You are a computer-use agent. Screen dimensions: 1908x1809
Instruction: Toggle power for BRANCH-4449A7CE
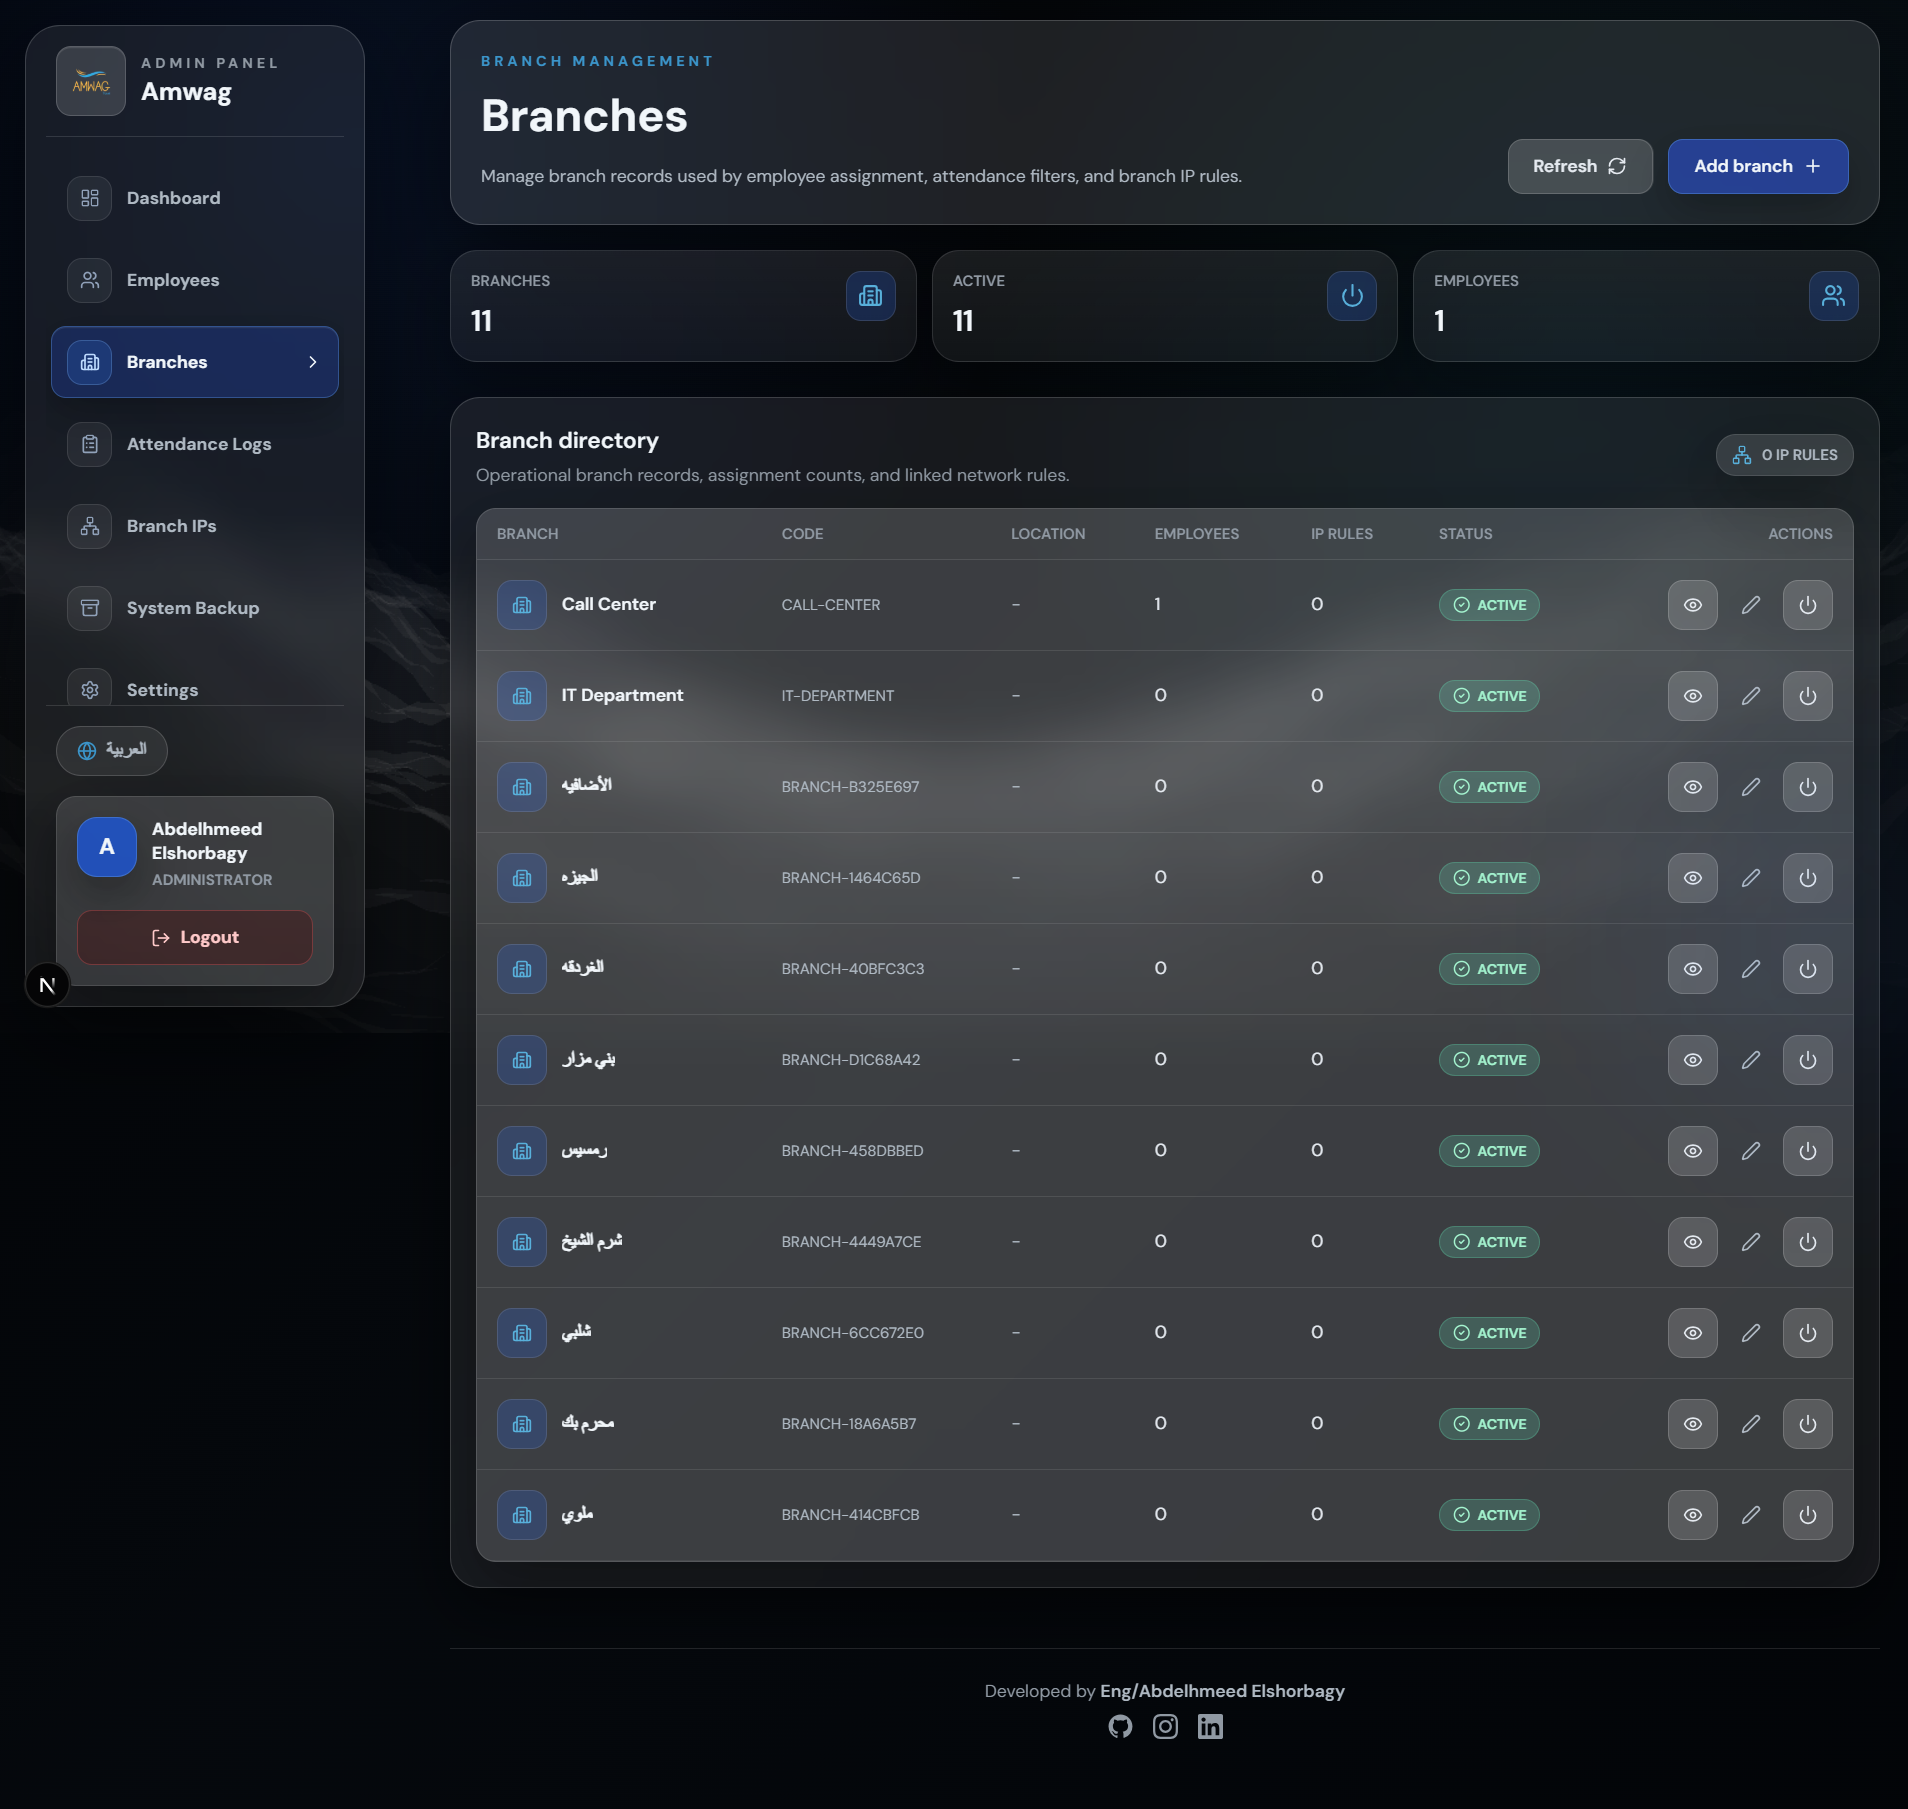pos(1808,1242)
